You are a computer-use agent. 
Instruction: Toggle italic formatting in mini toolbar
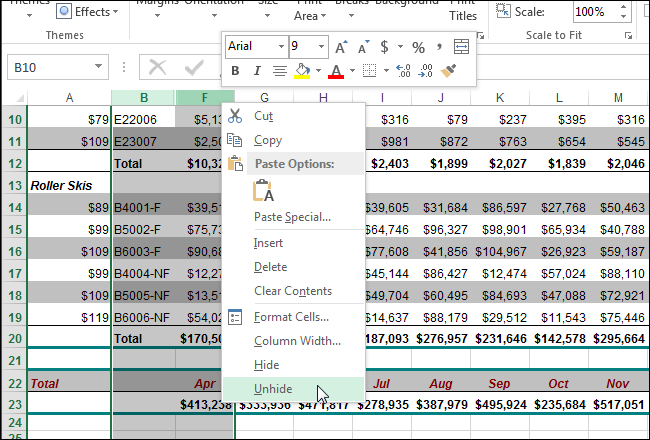(x=257, y=71)
